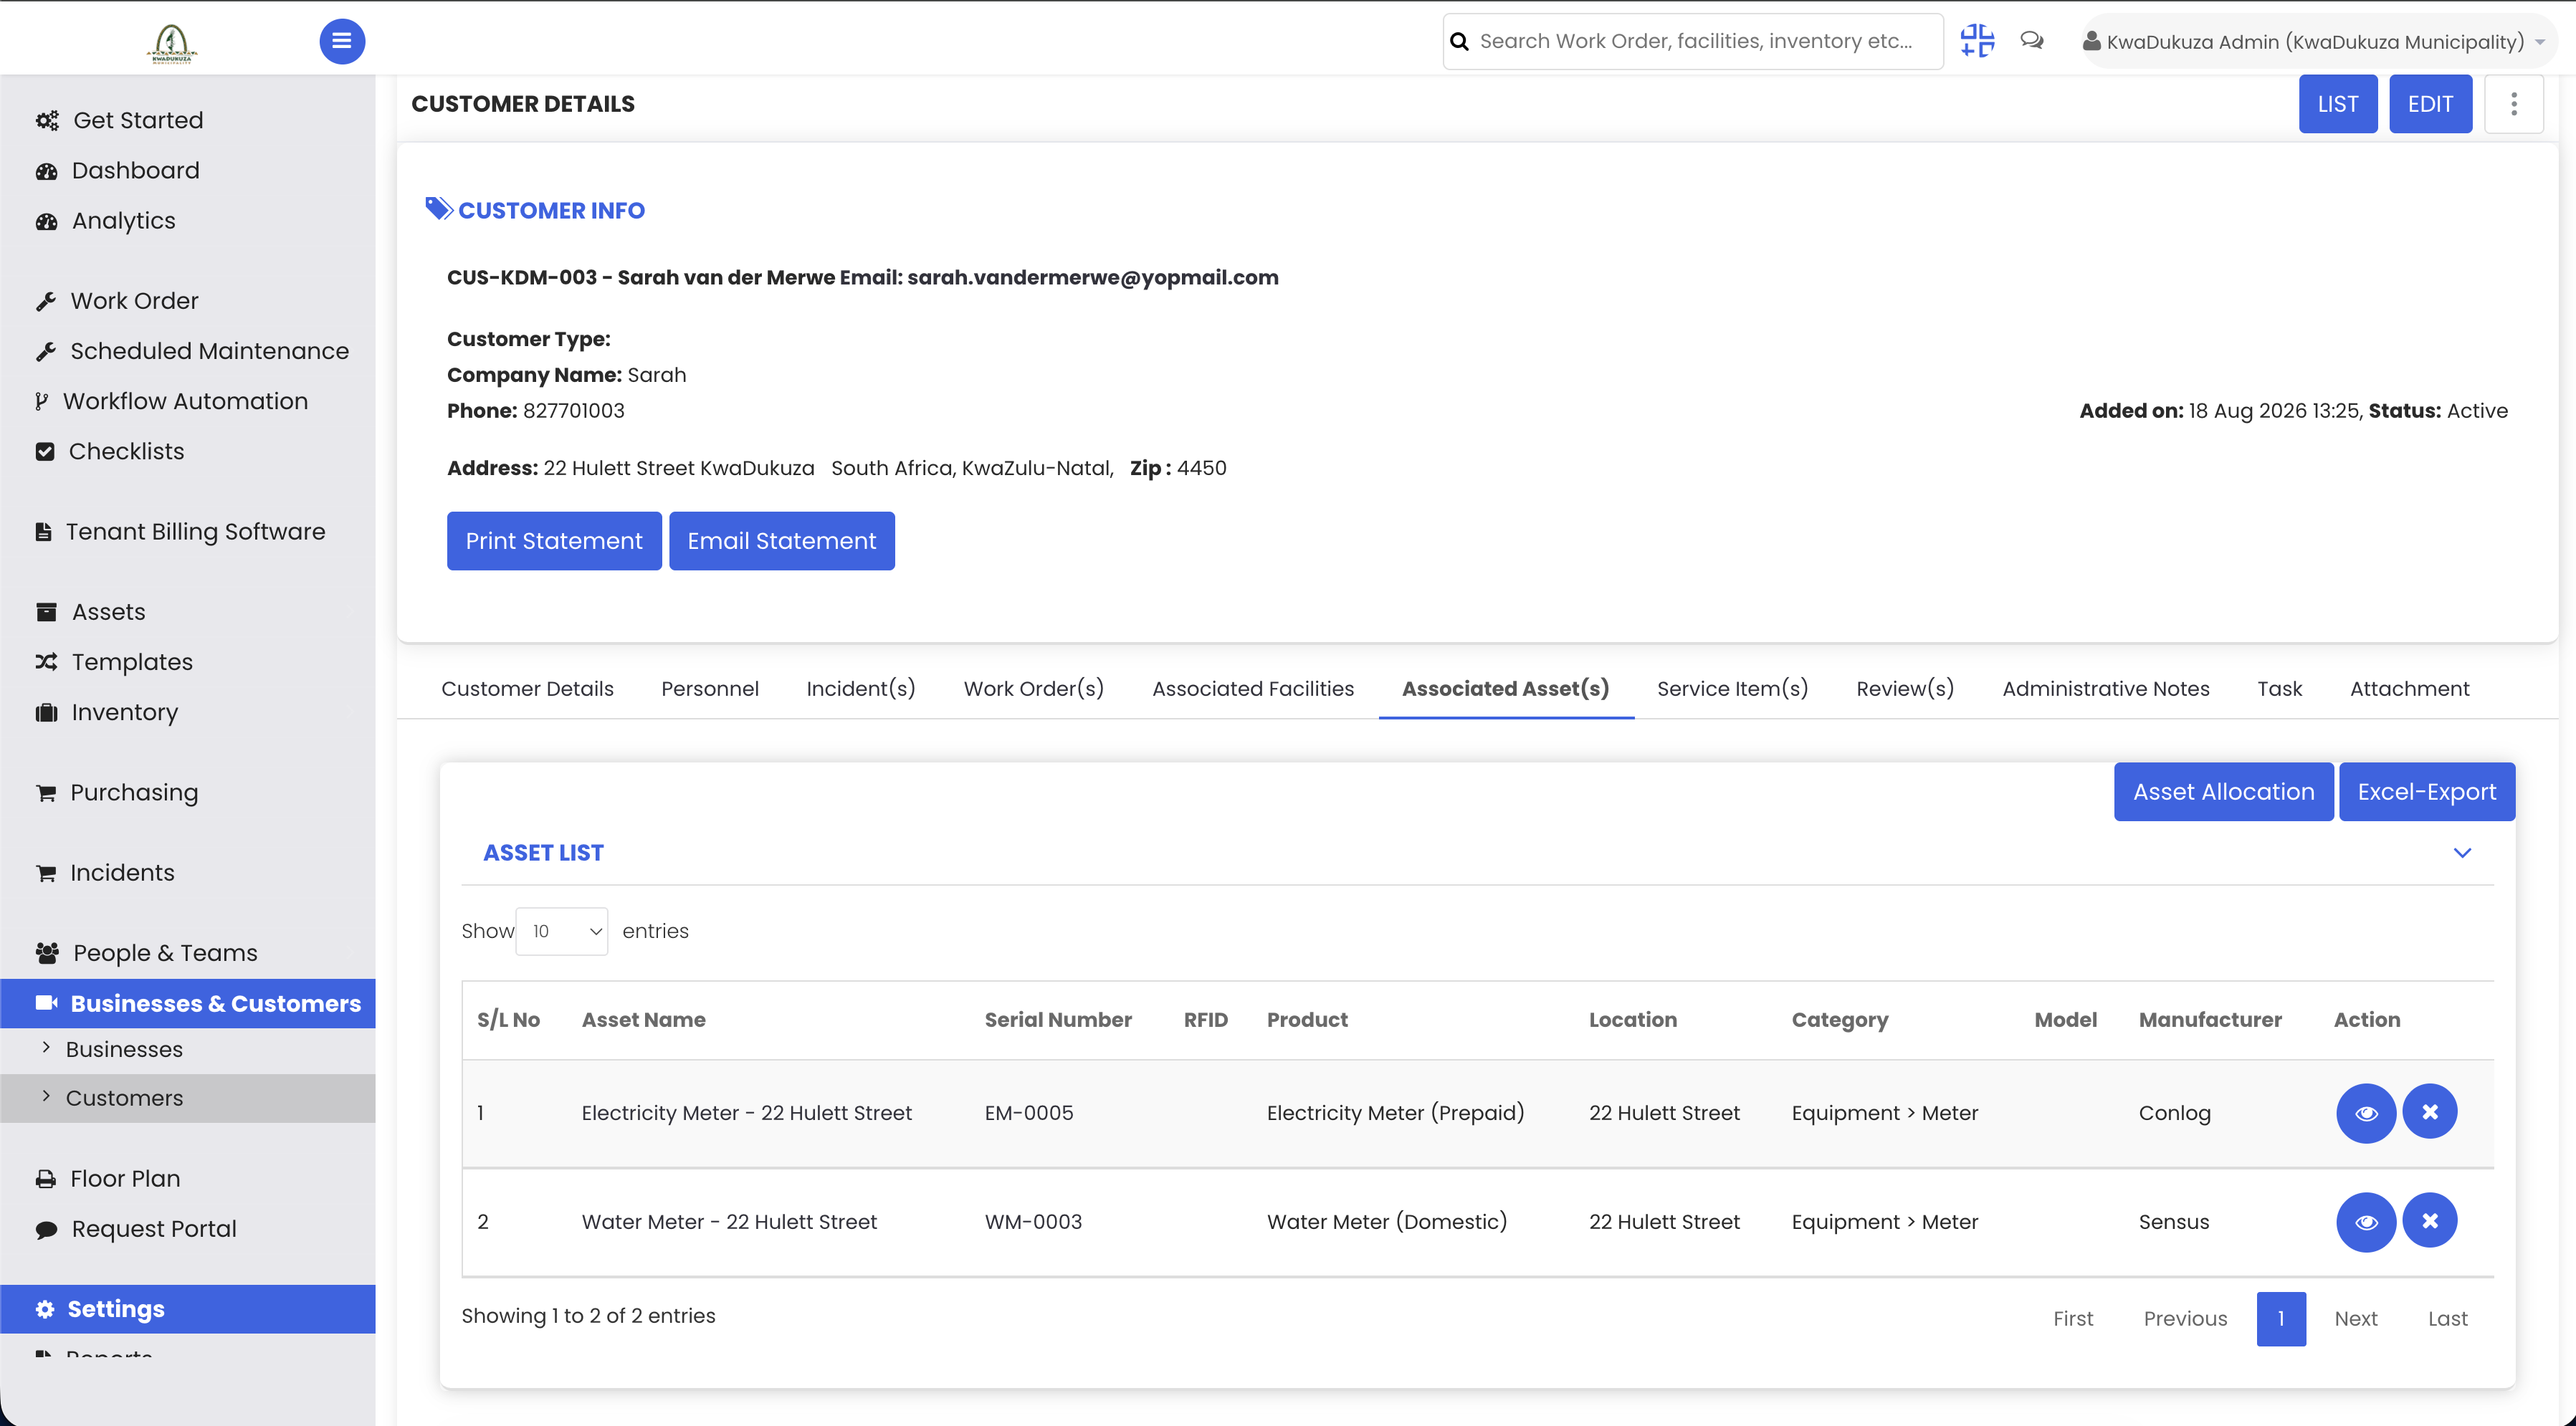Click the WM-0003 serial number cell
The height and width of the screenshot is (1426, 2576).
click(x=1033, y=1222)
